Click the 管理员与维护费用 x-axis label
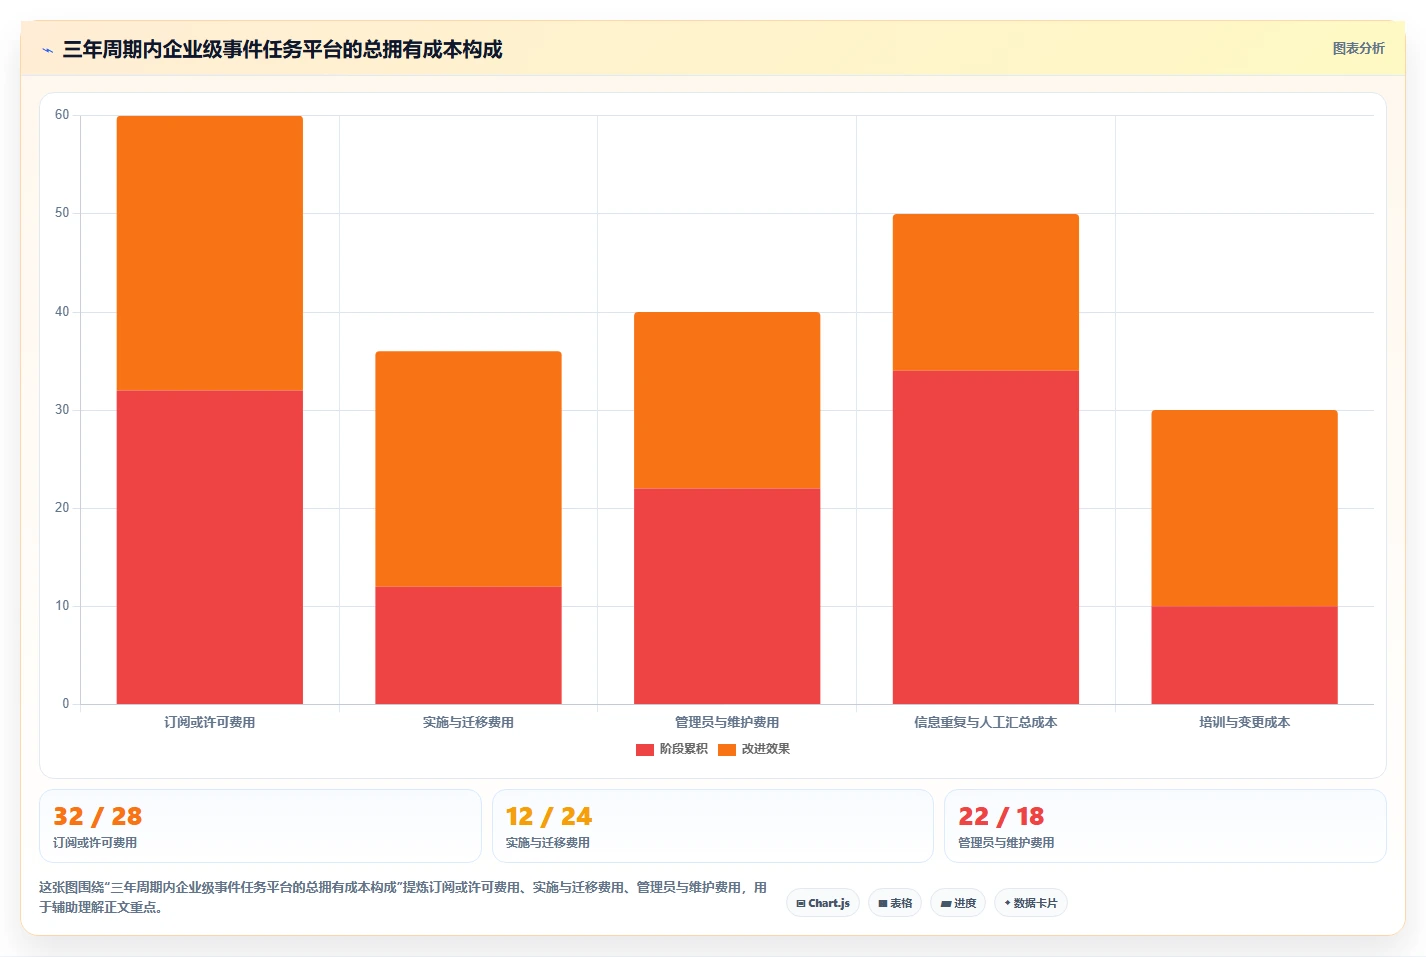The height and width of the screenshot is (957, 1426). pos(727,722)
